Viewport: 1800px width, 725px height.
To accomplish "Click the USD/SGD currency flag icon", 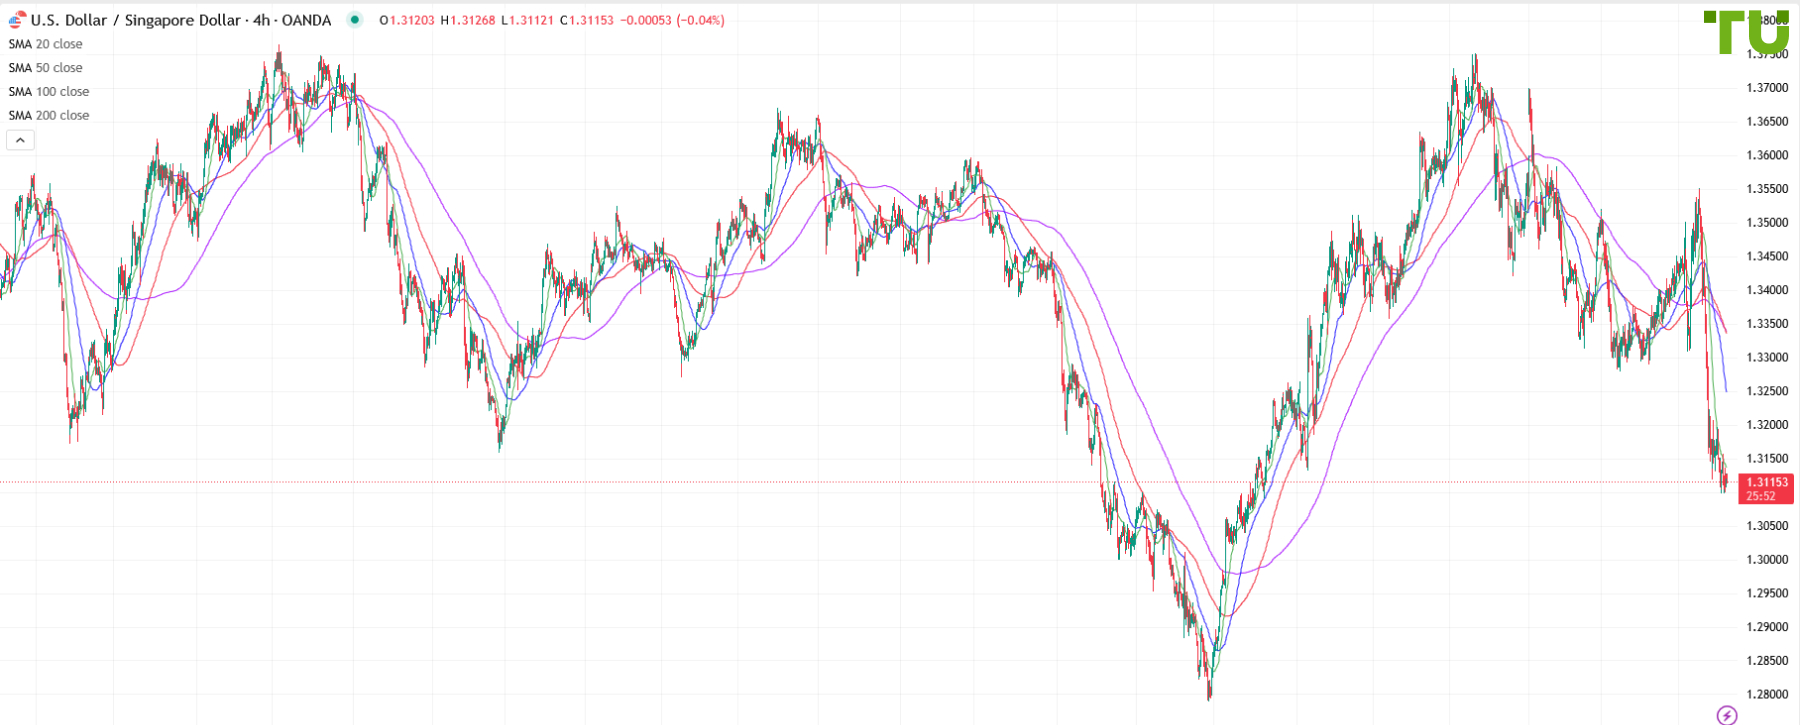I will pyautogui.click(x=17, y=19).
